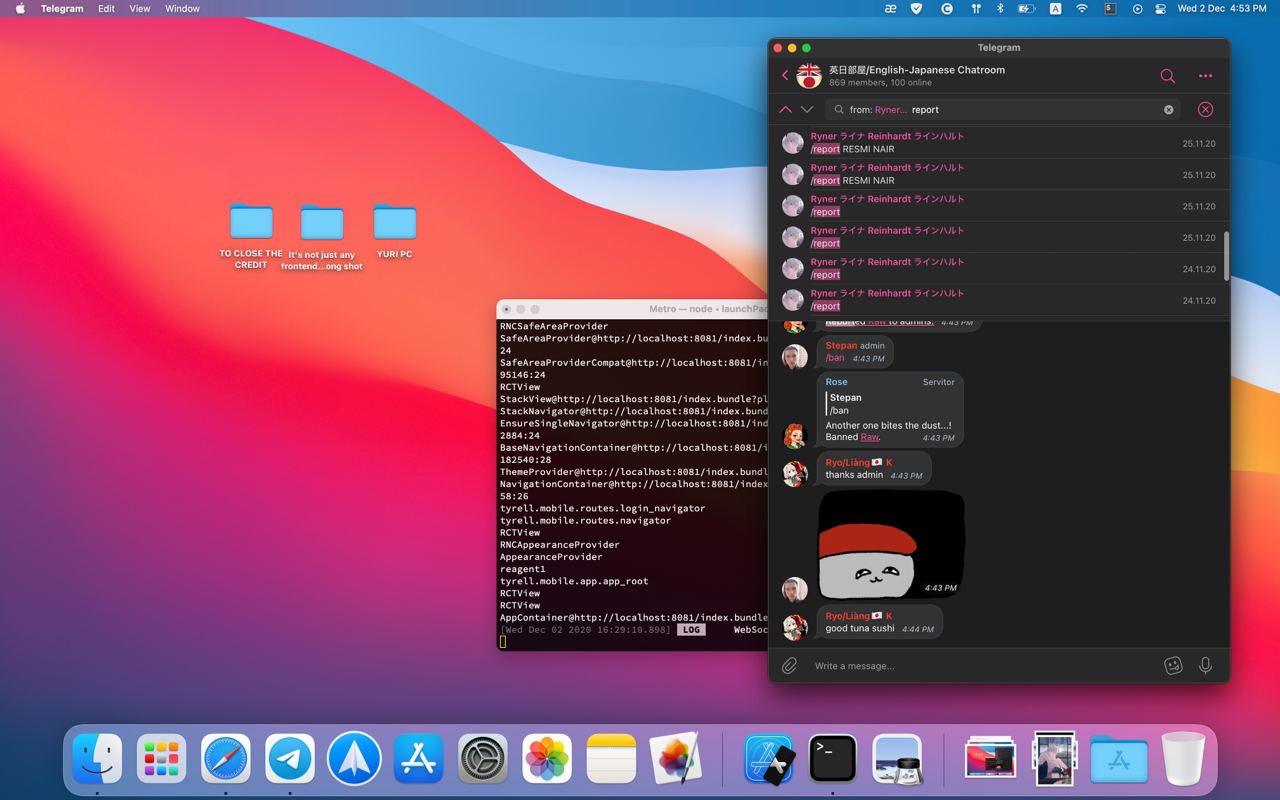This screenshot has height=800, width=1280.
Task: Open Terminal from the Dock
Action: [x=833, y=758]
